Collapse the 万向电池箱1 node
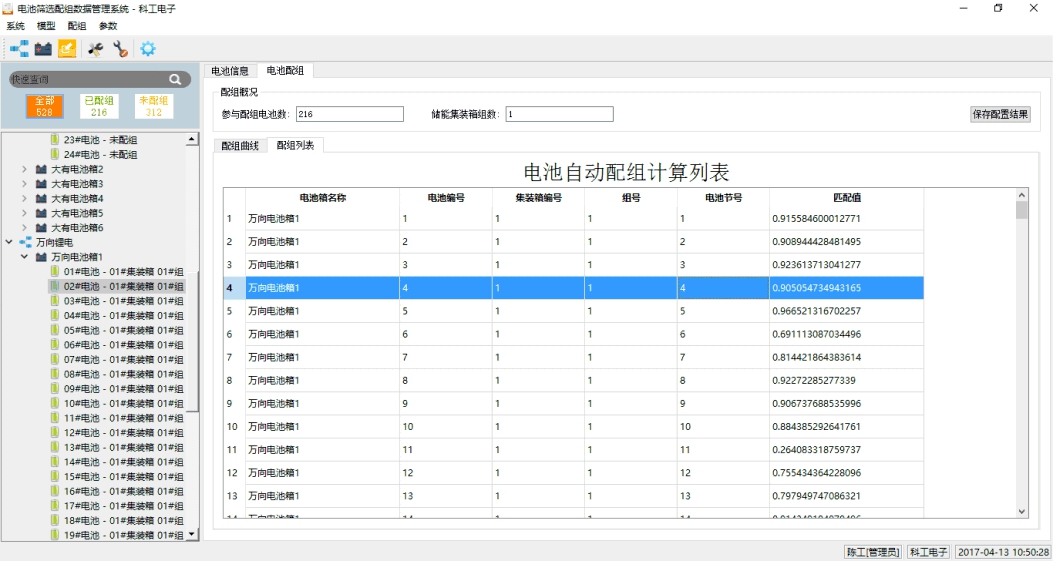 tap(25, 257)
